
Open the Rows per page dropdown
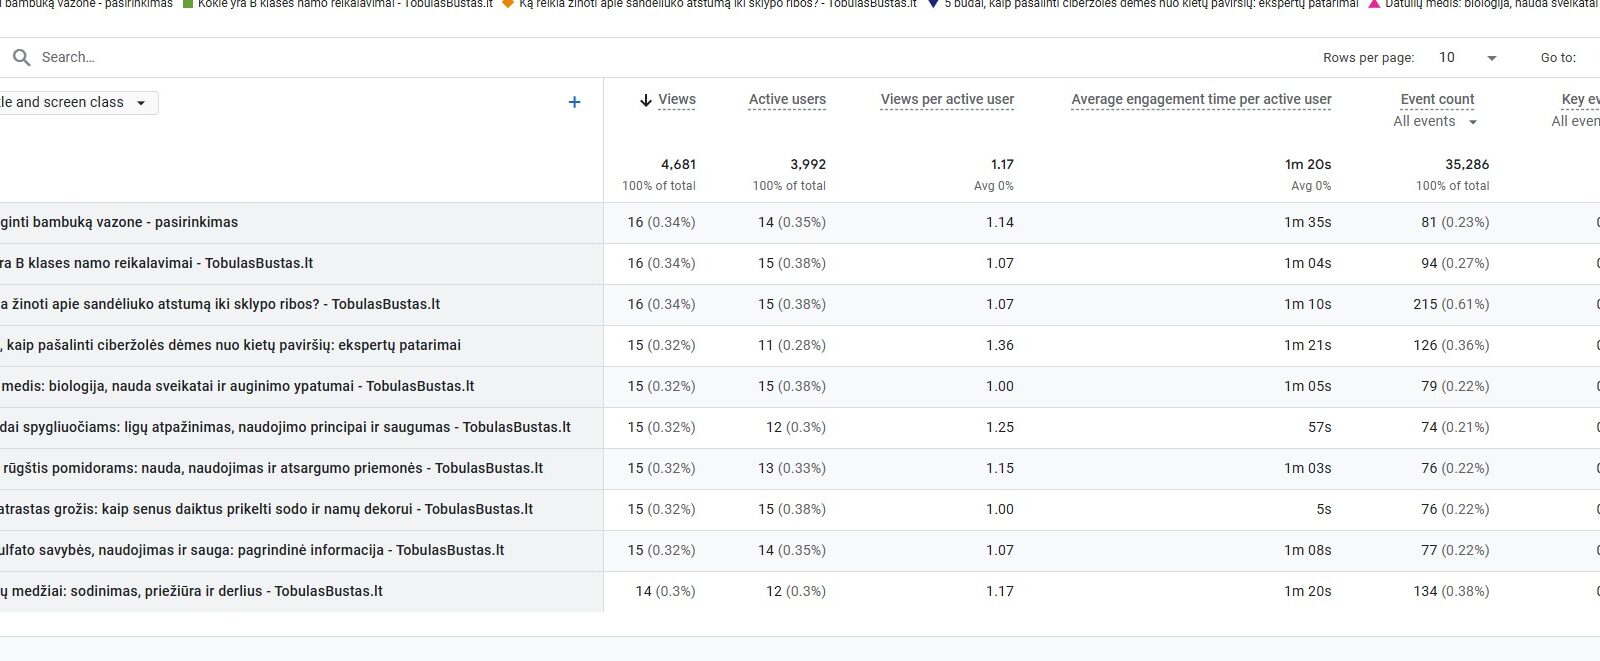pyautogui.click(x=1467, y=58)
